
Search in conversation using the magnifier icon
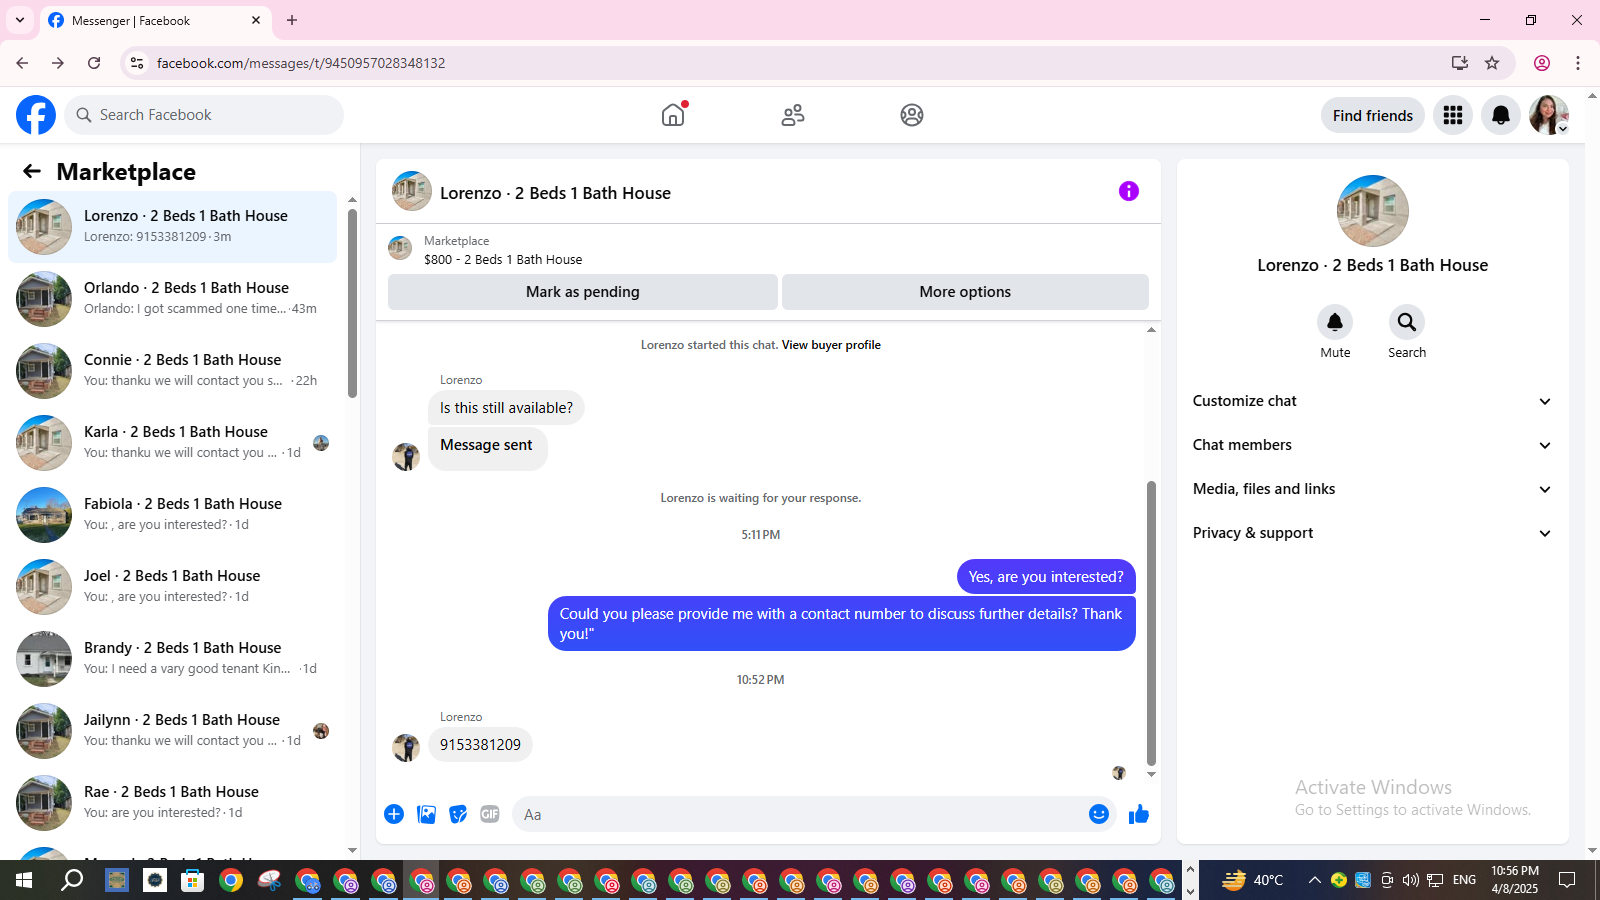click(1407, 322)
